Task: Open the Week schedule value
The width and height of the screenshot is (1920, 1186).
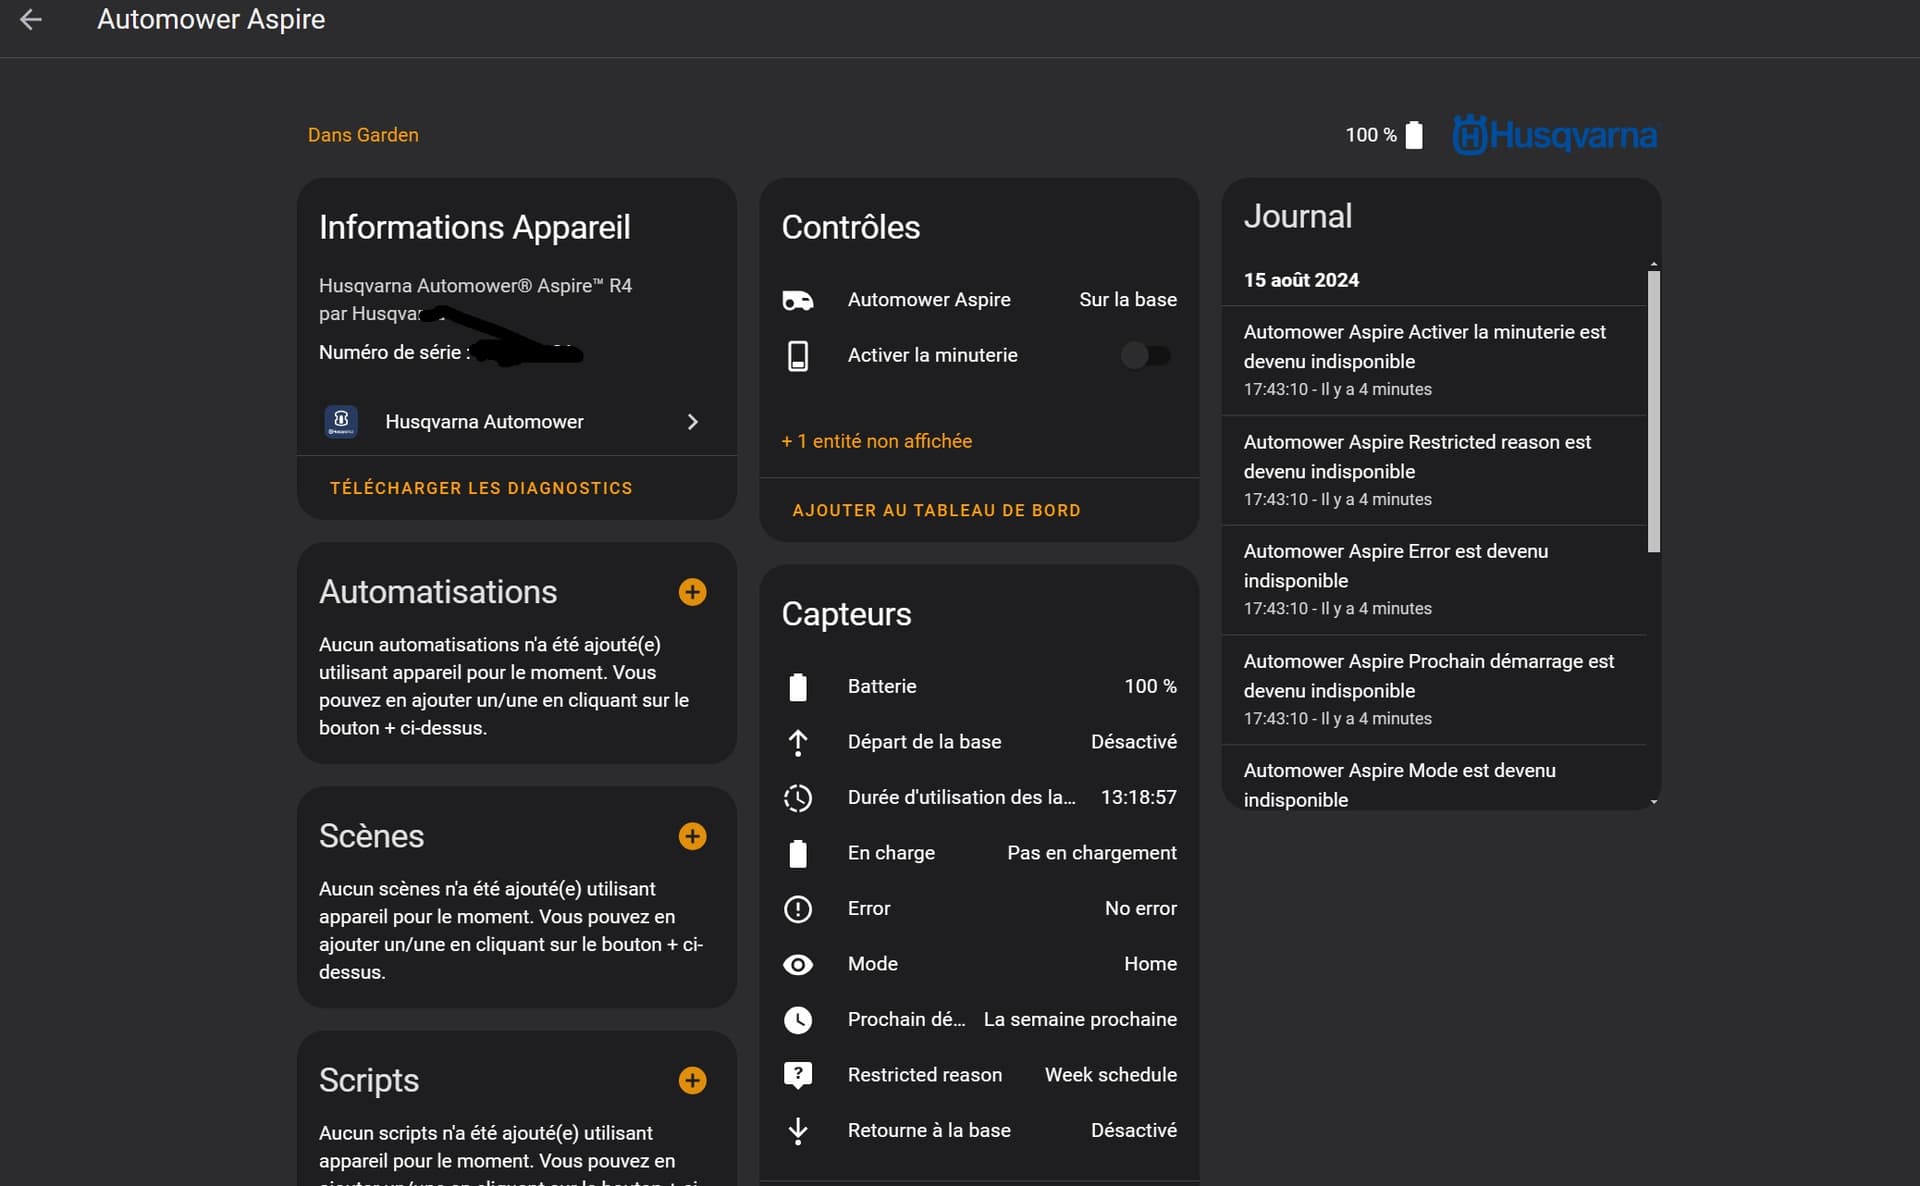Action: pyautogui.click(x=1111, y=1075)
